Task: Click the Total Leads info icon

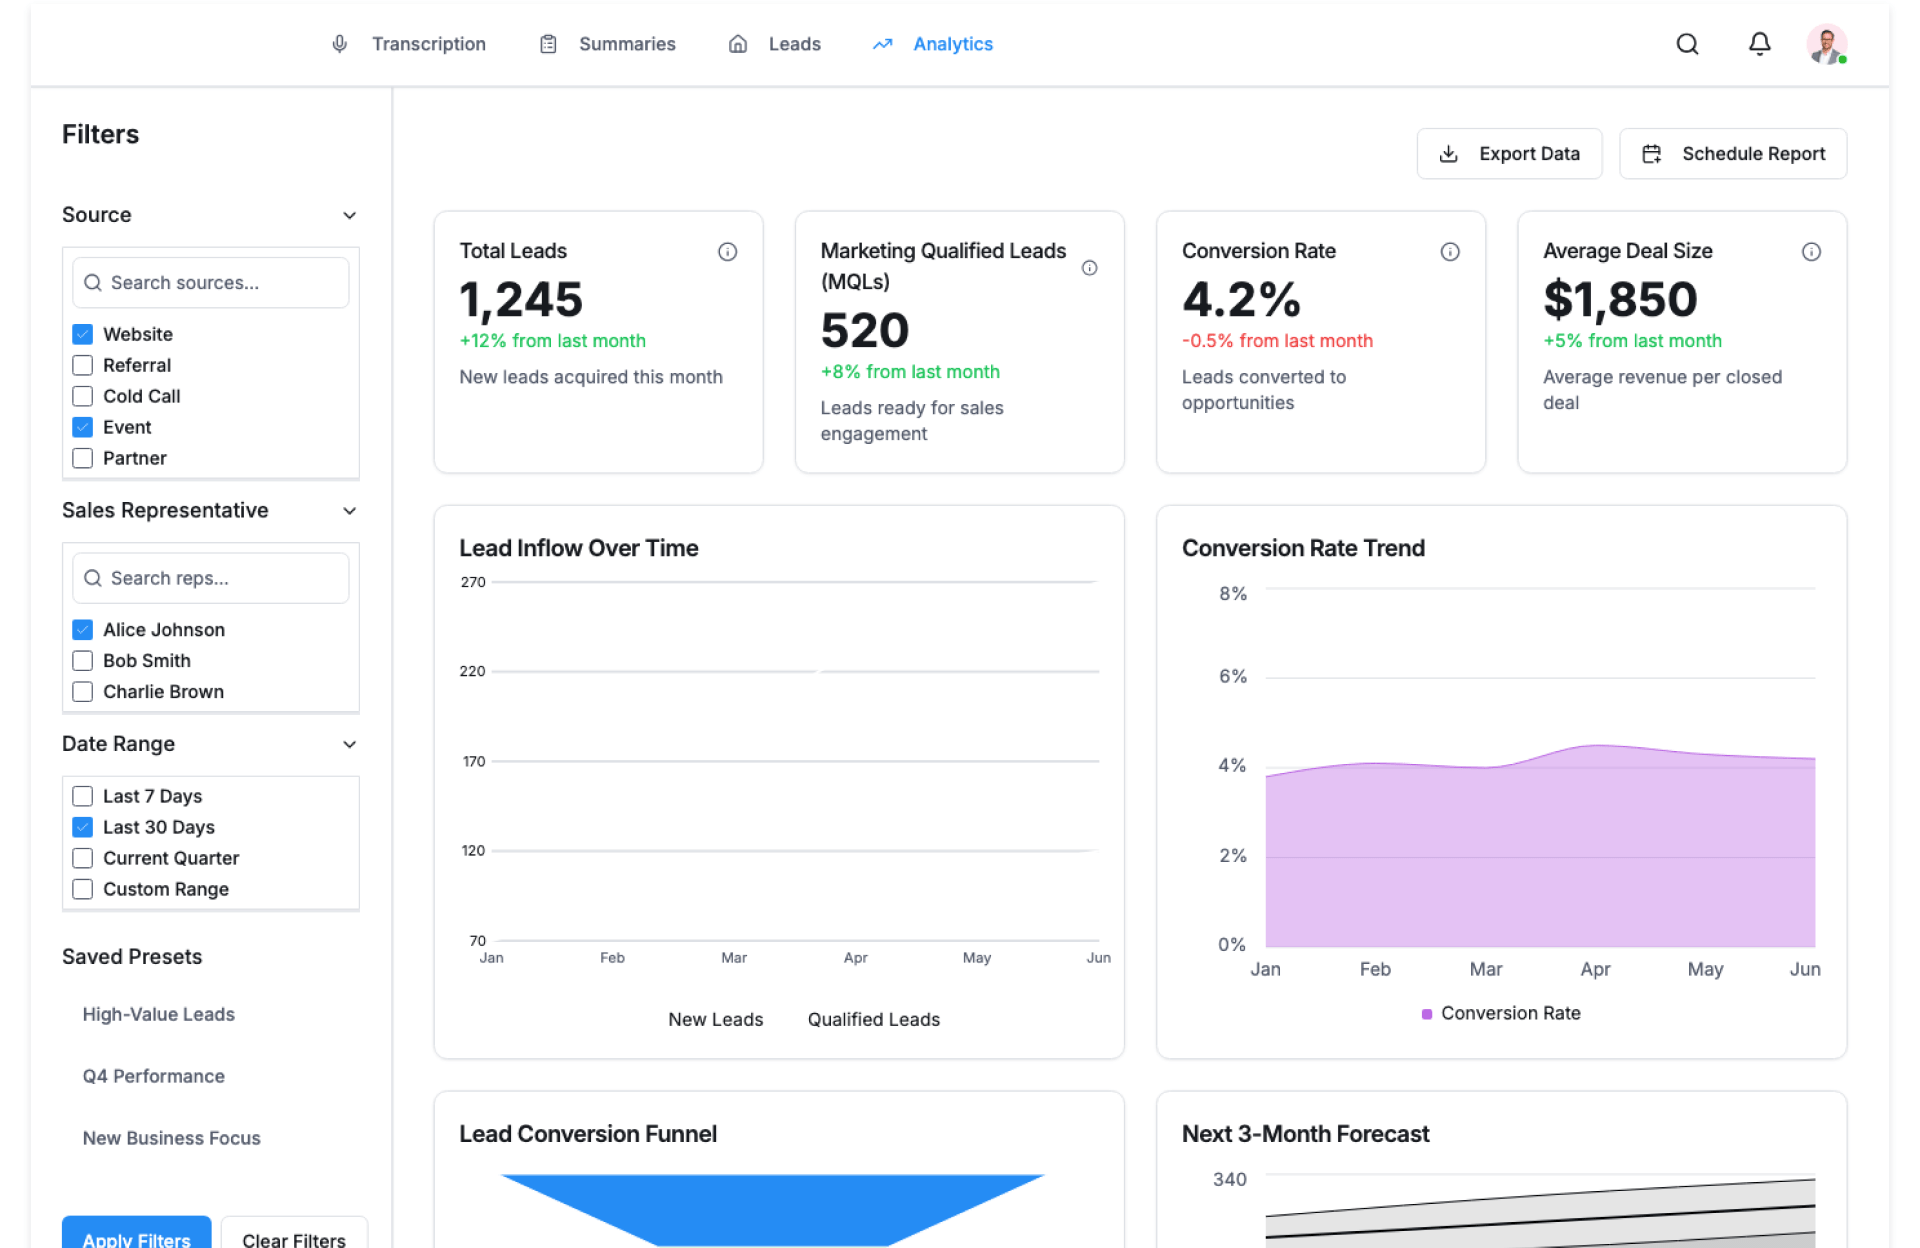Action: (727, 252)
